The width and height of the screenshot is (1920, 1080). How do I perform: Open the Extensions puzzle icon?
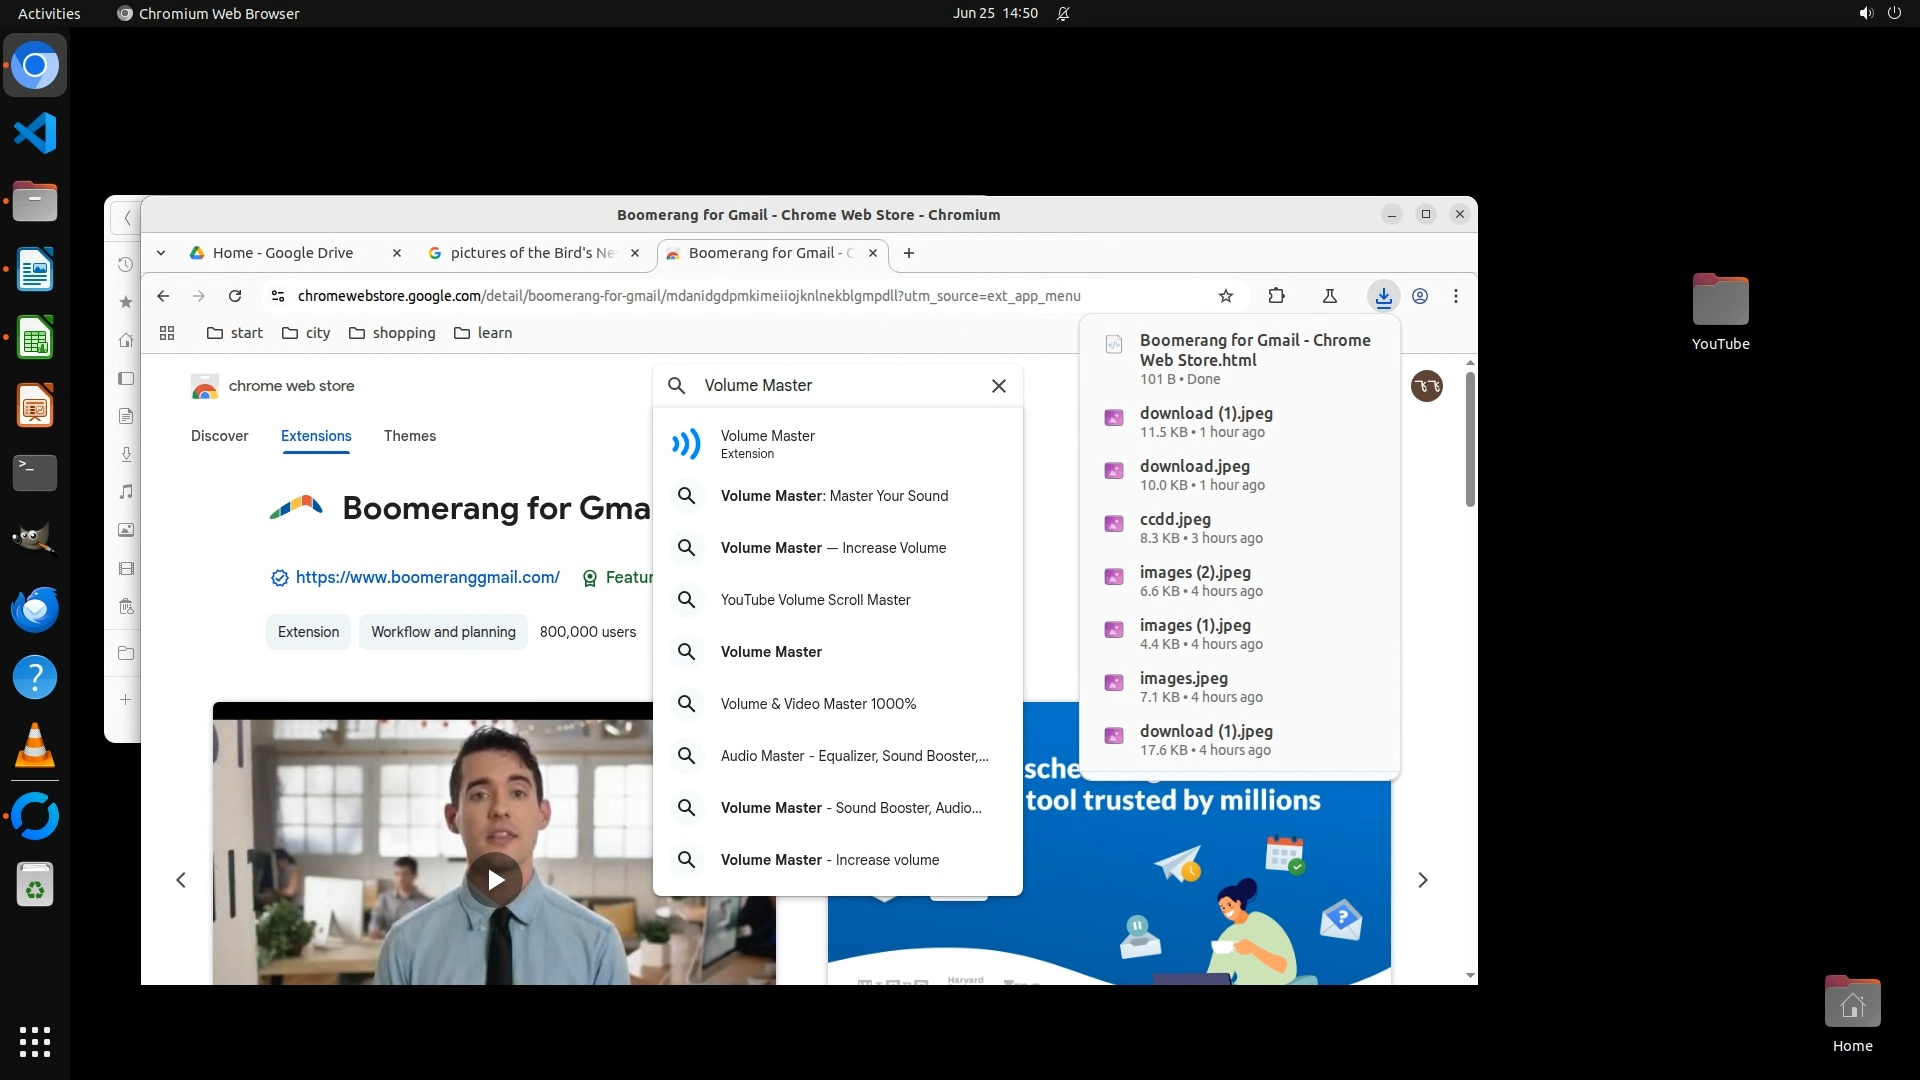(1276, 296)
